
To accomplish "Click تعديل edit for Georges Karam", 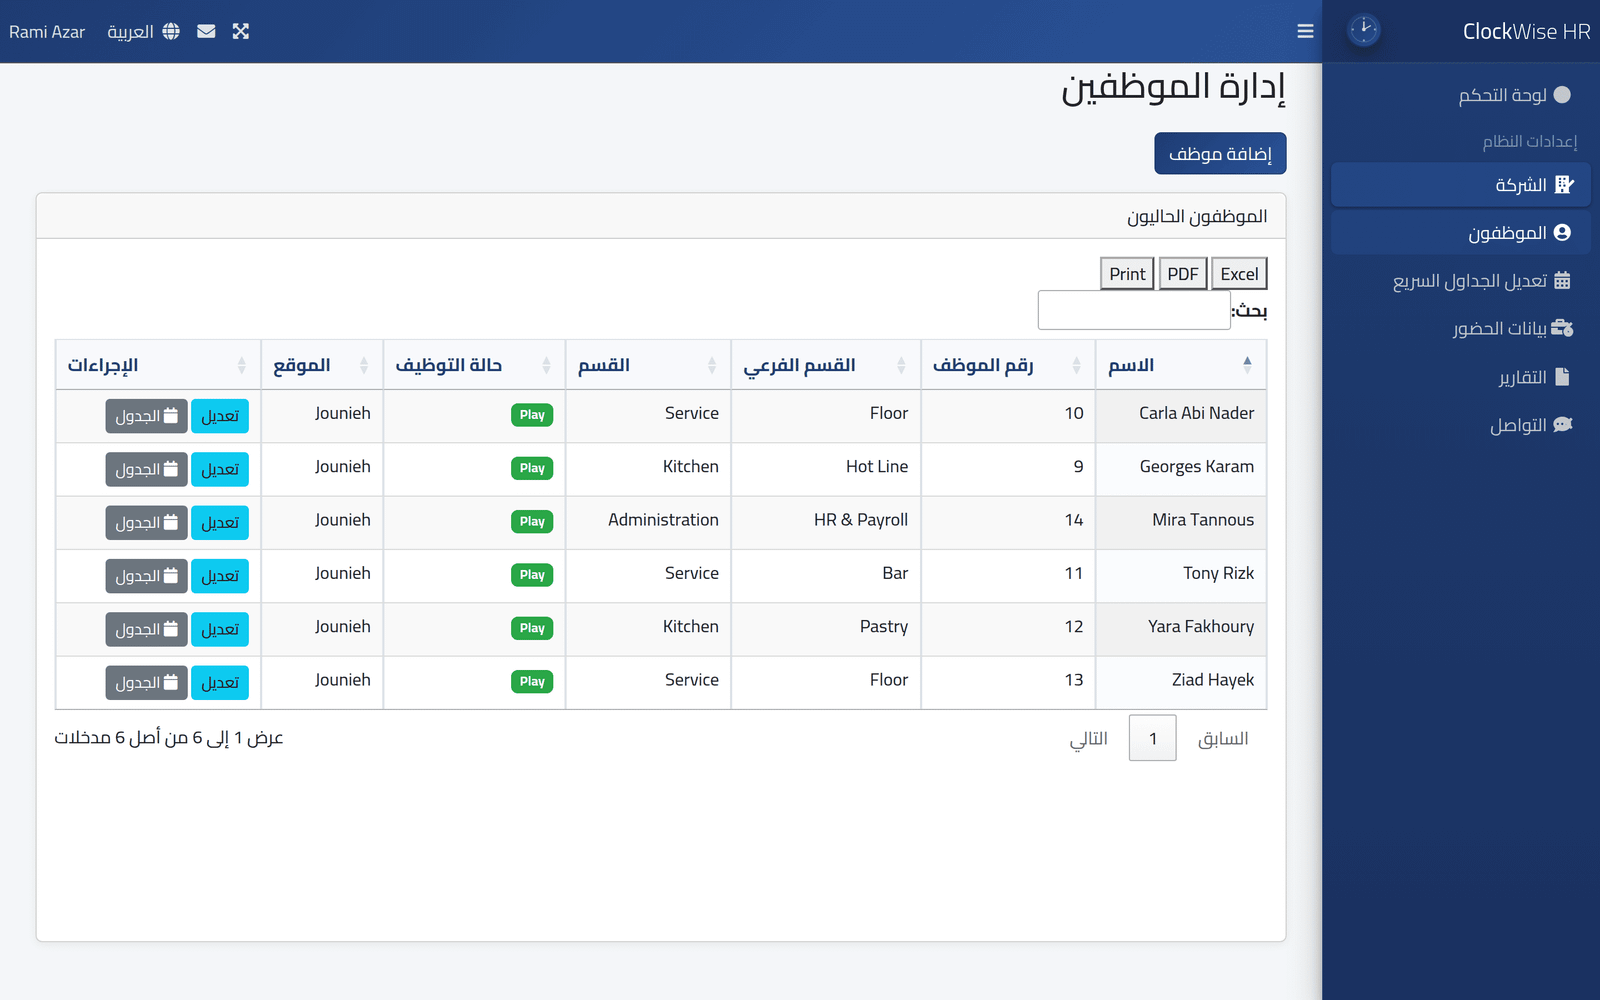I will [x=220, y=469].
